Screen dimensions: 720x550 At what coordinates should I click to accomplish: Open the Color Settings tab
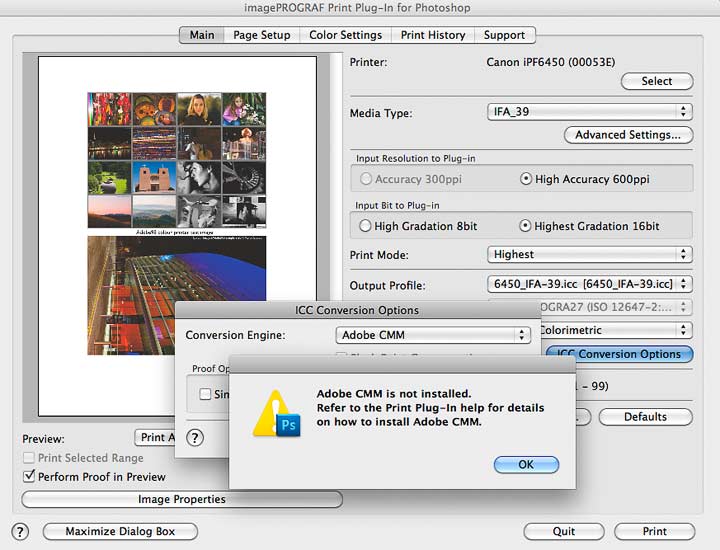pyautogui.click(x=345, y=35)
